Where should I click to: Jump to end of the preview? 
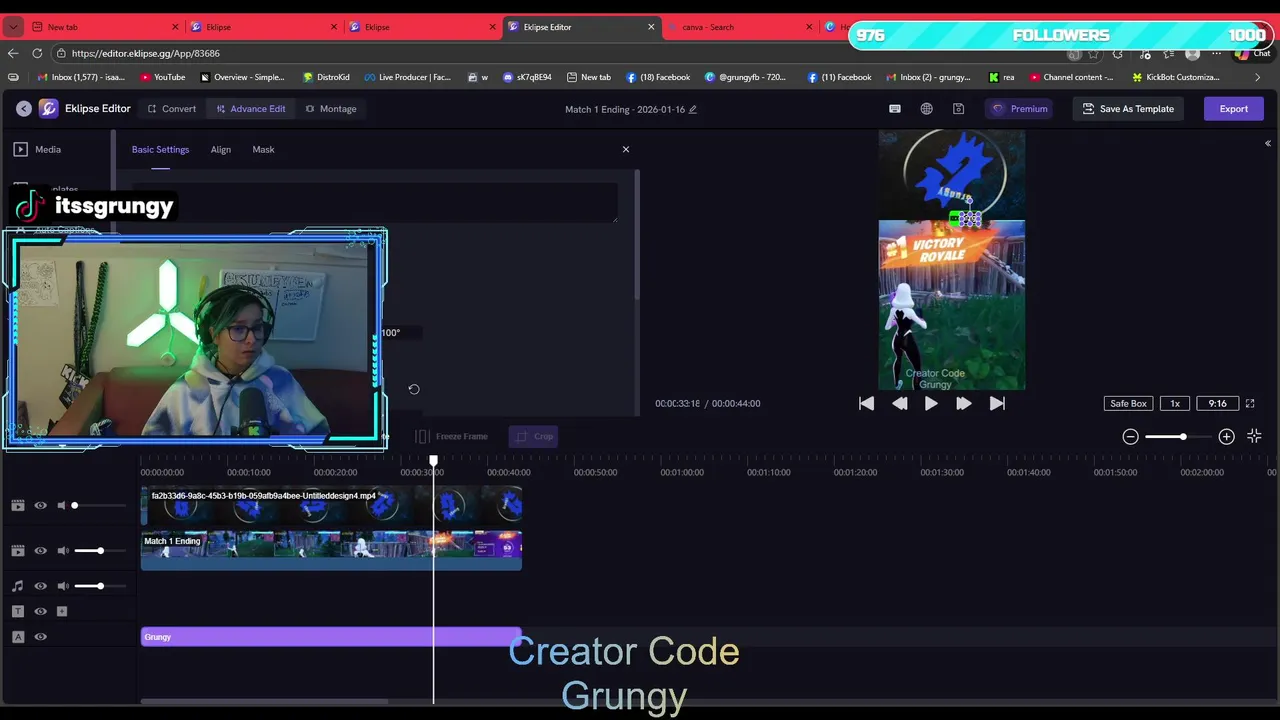click(x=997, y=403)
